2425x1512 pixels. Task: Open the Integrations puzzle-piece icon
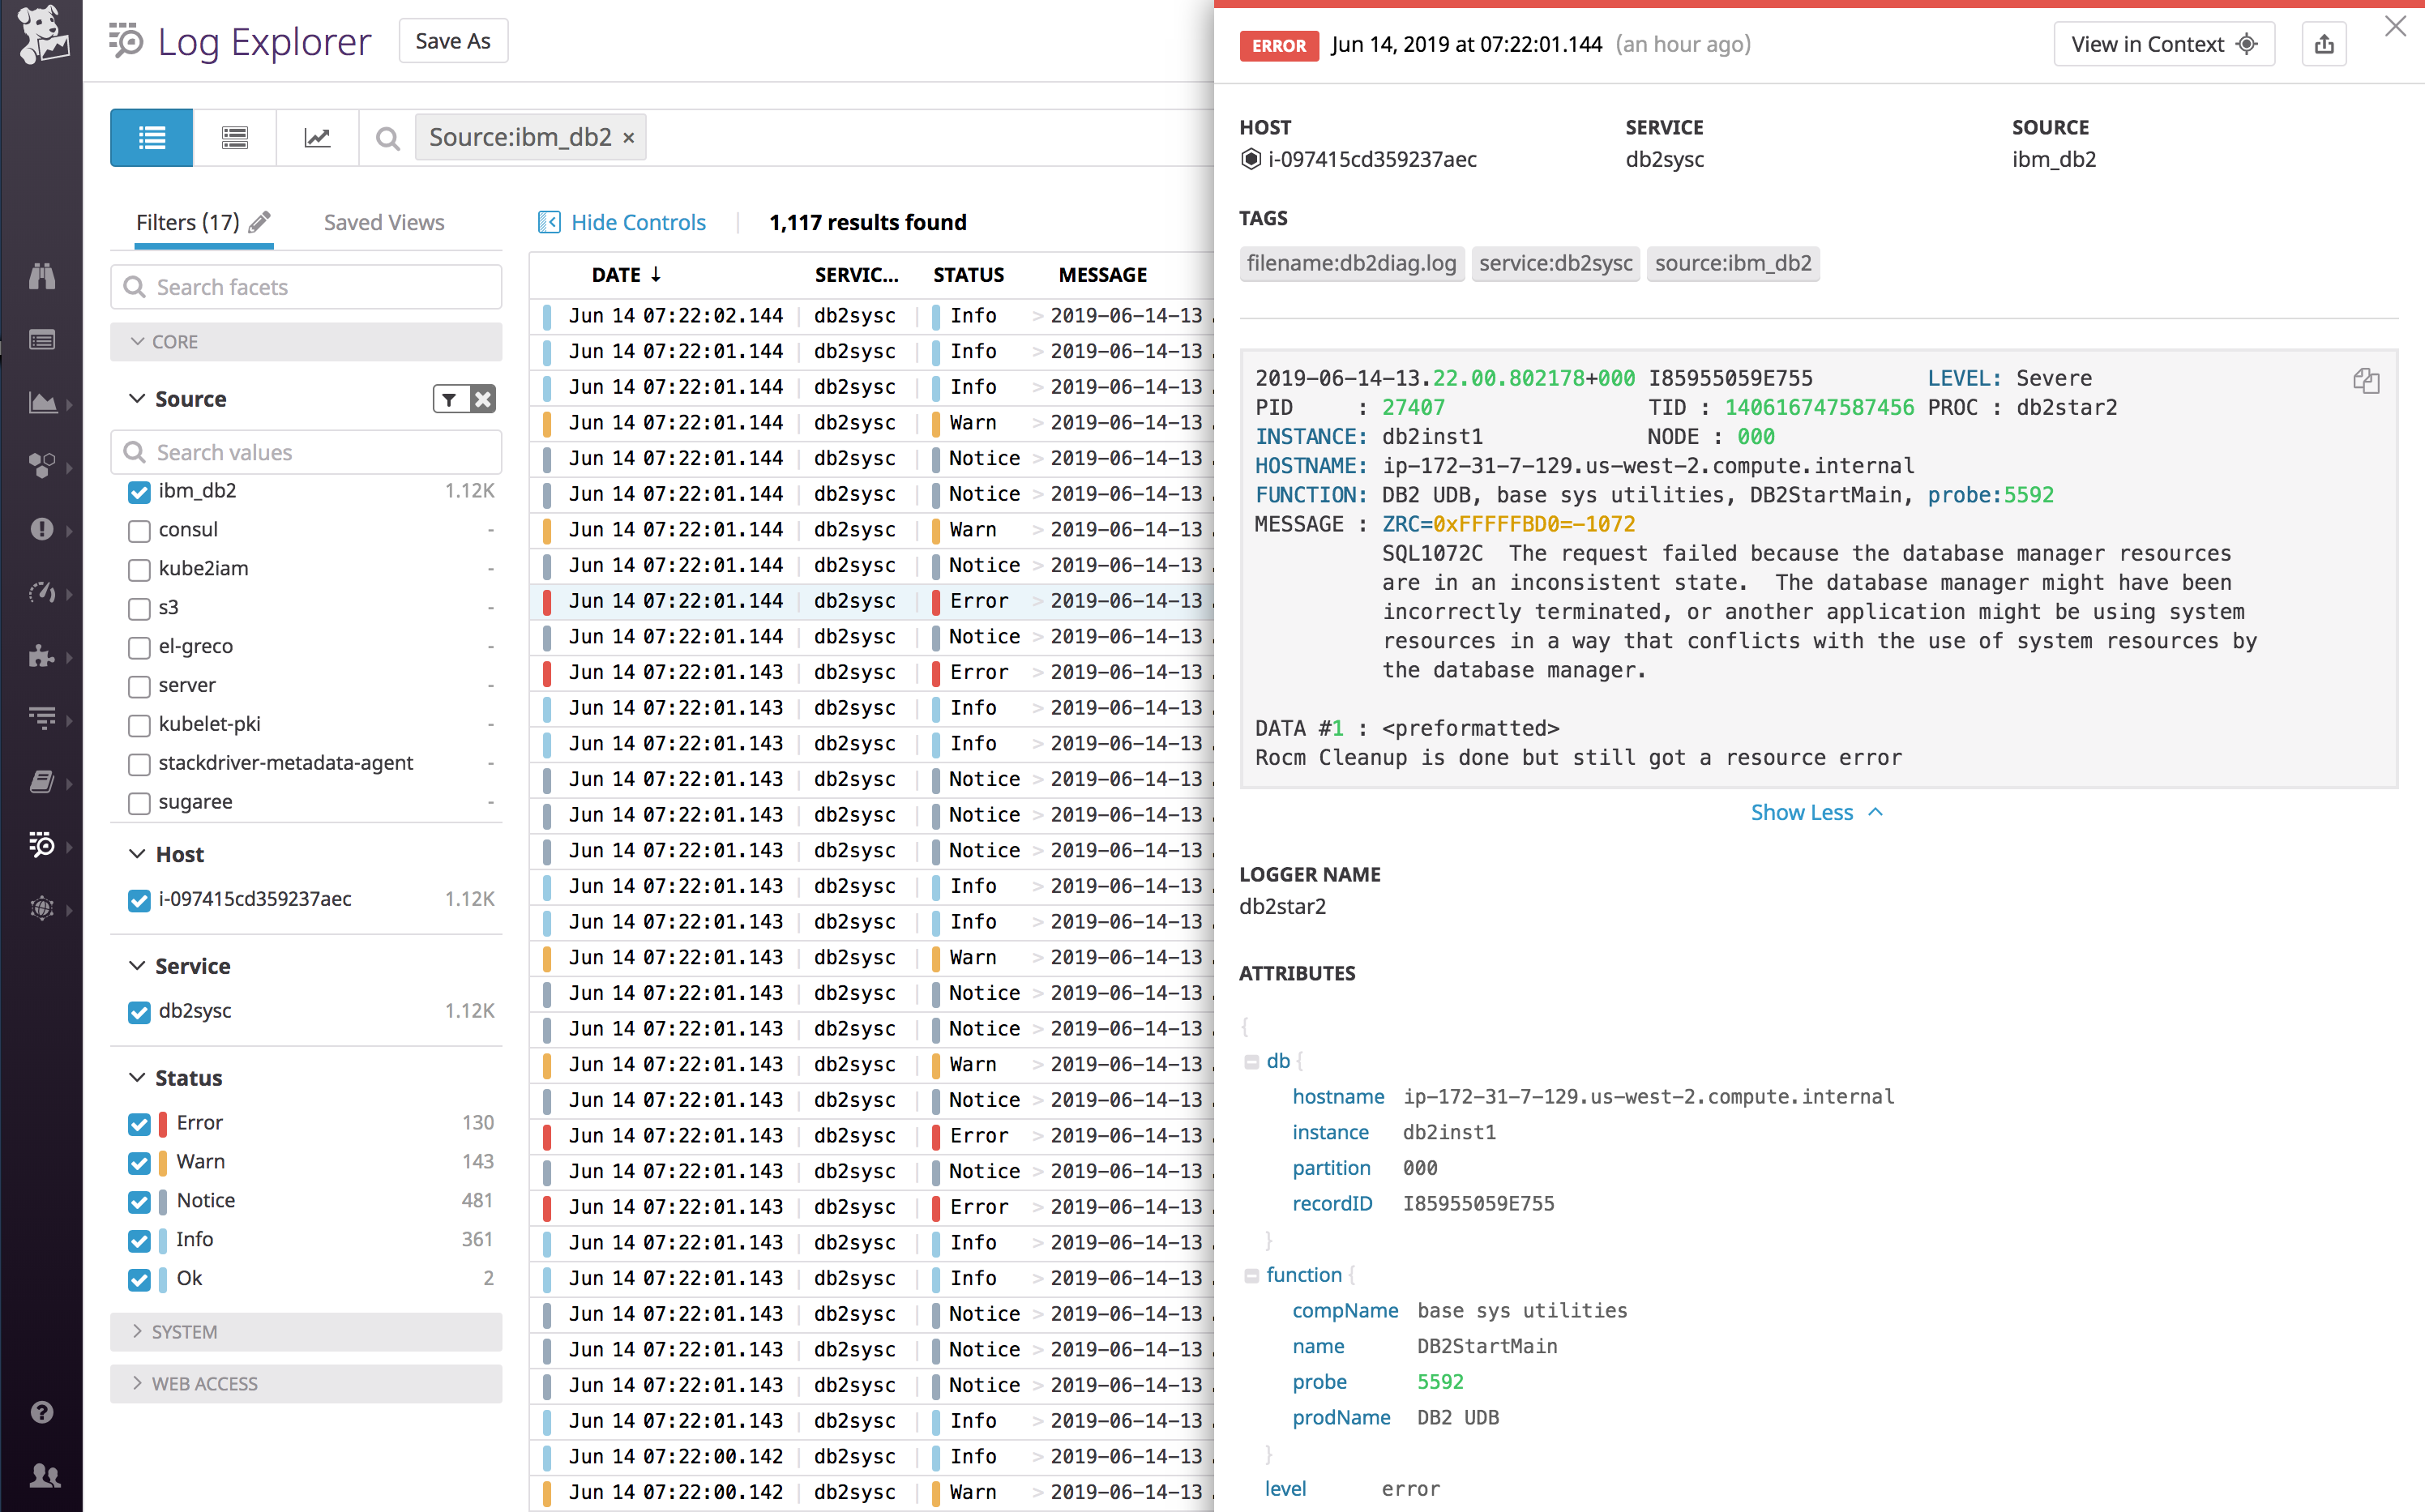(42, 657)
